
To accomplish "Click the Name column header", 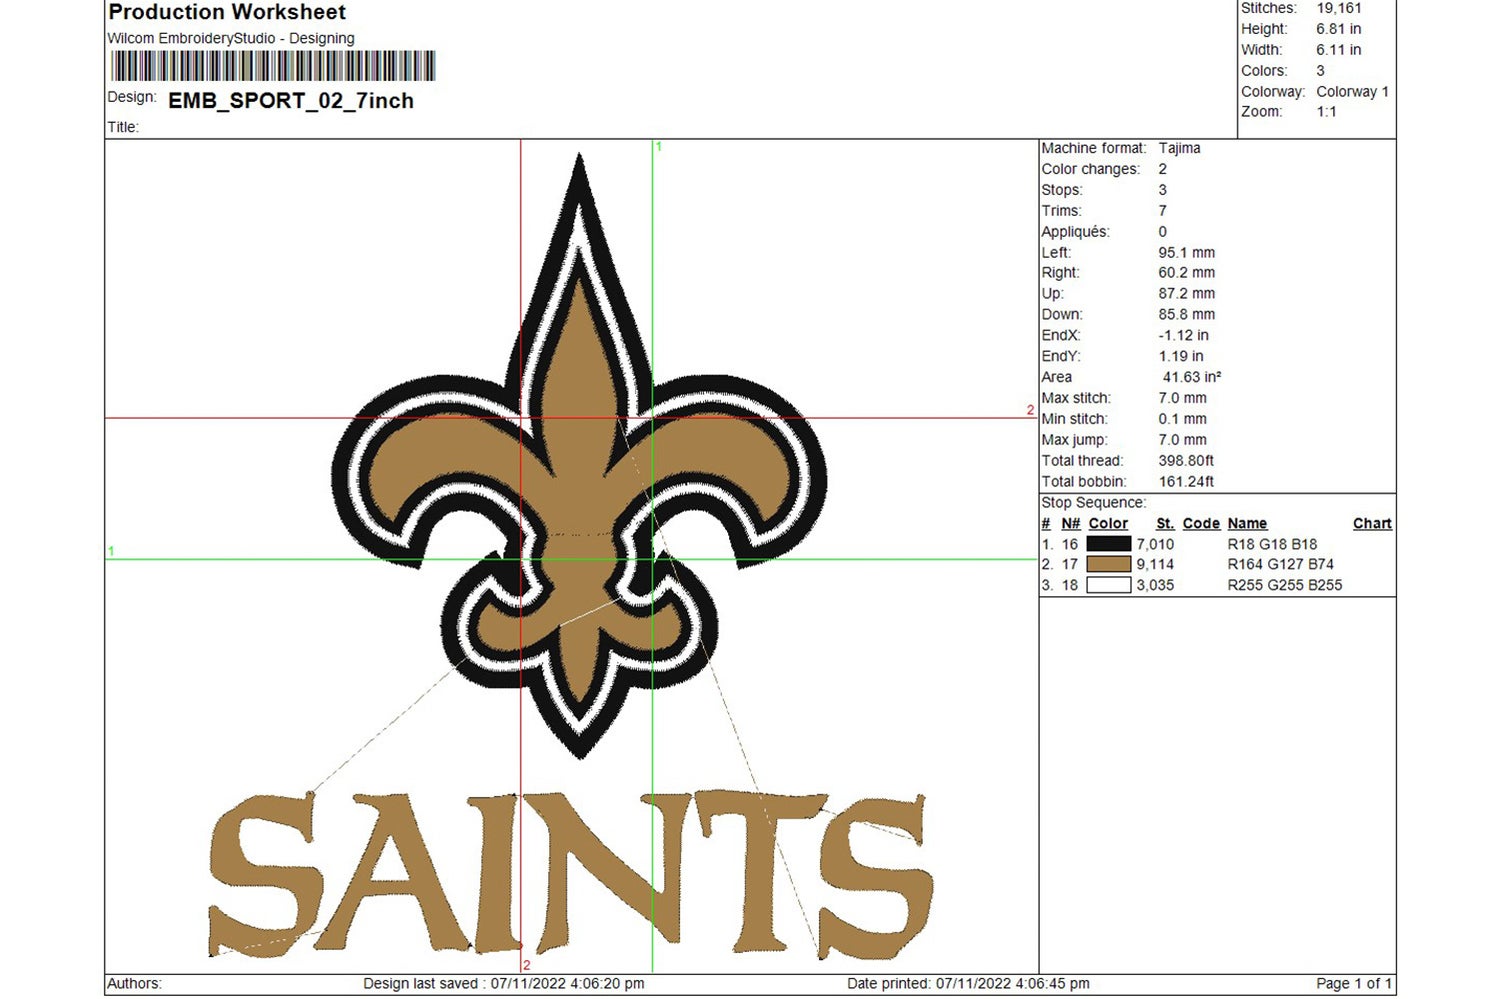I will (x=1247, y=523).
